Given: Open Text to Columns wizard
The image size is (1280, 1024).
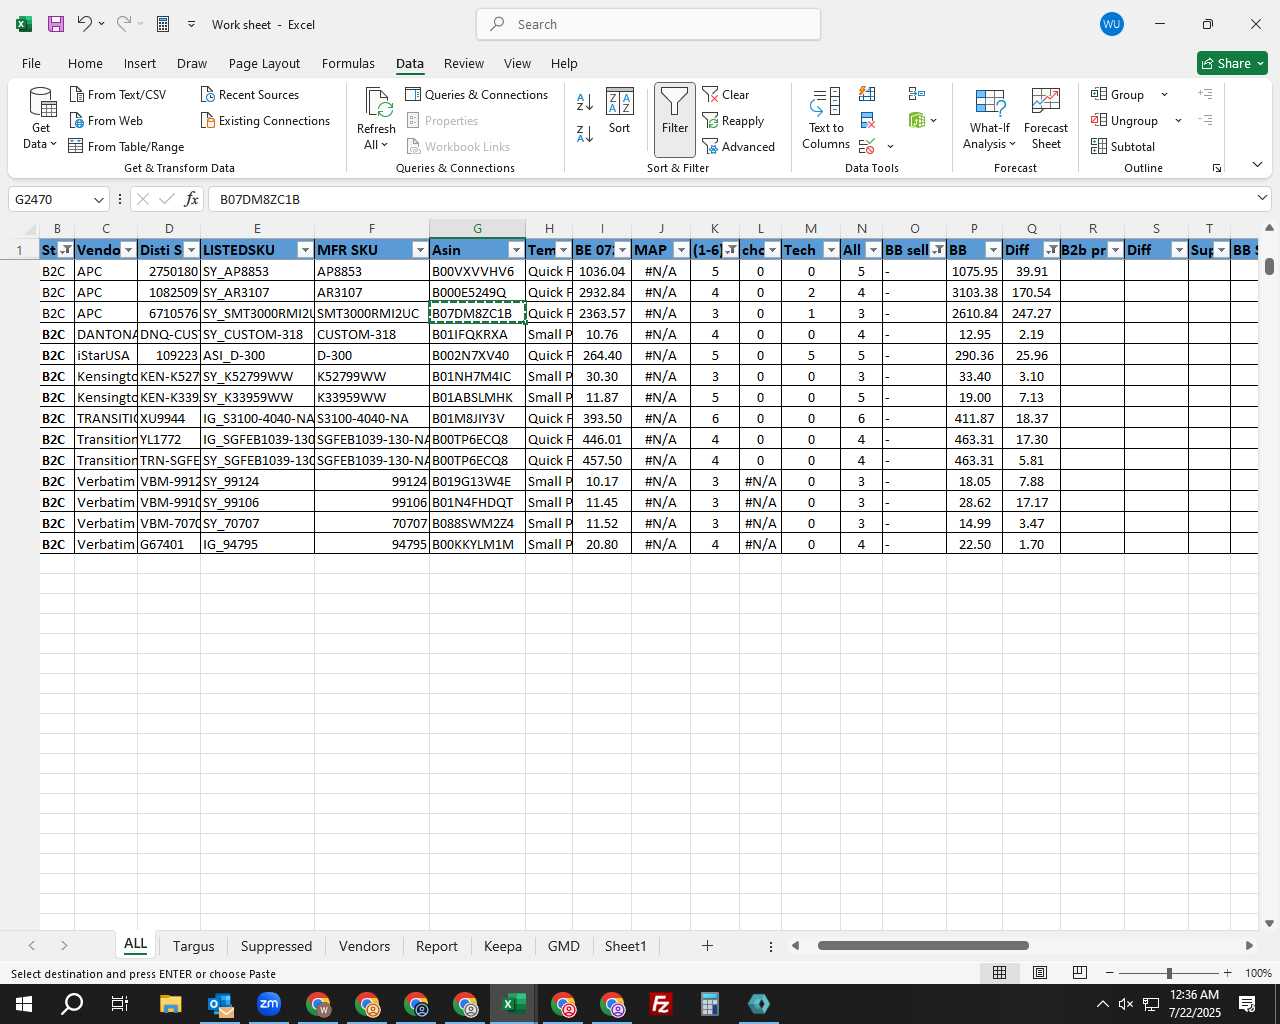Looking at the screenshot, I should tap(826, 119).
